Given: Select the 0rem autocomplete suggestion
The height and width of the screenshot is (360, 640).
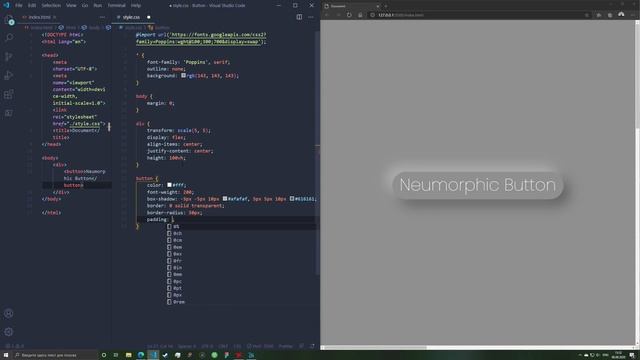Looking at the screenshot, I should click(x=241, y=302).
